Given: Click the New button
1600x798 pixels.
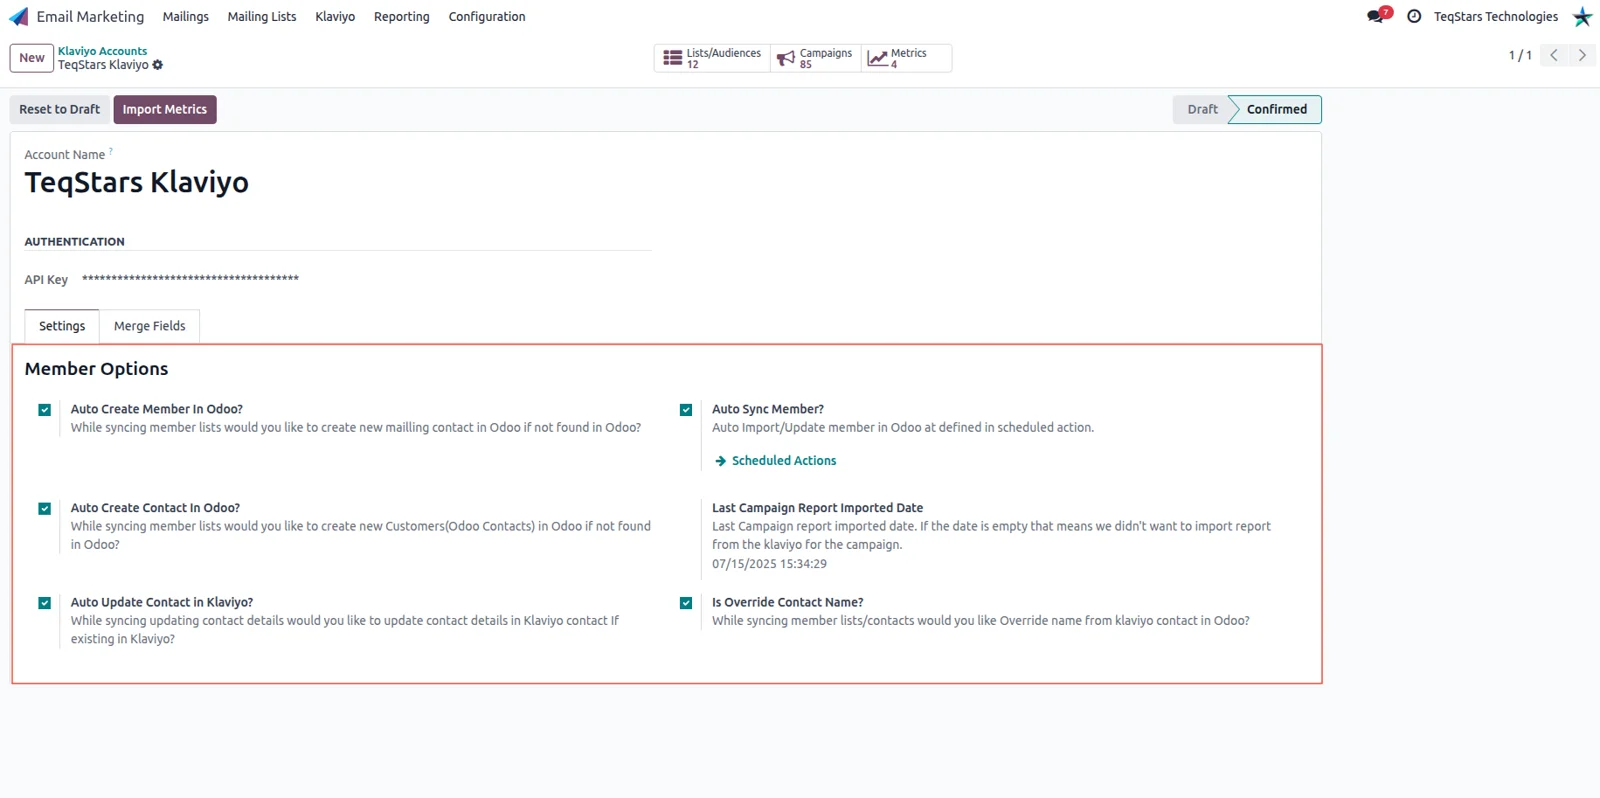Looking at the screenshot, I should point(32,58).
